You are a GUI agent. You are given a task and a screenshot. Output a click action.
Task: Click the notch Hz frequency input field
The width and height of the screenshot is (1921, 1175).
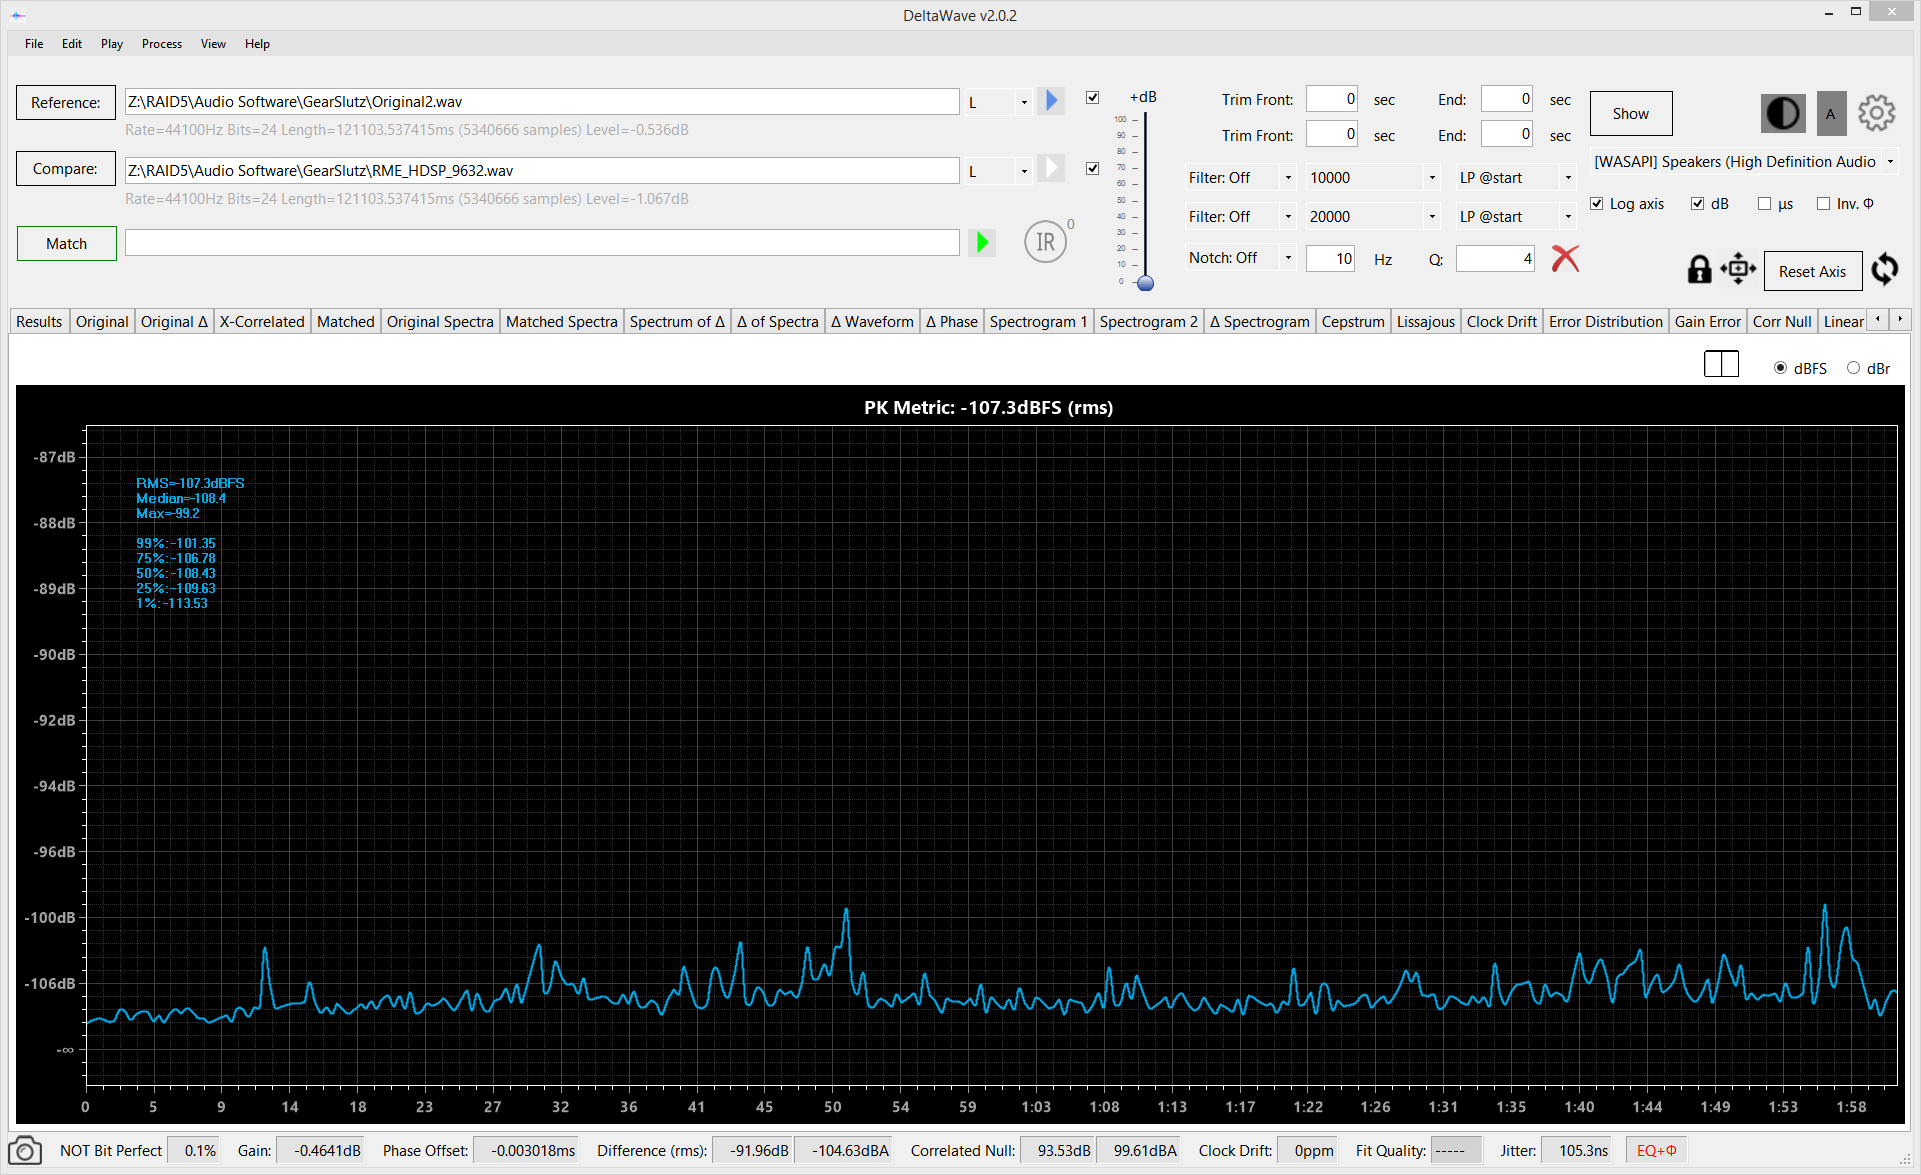(x=1331, y=259)
